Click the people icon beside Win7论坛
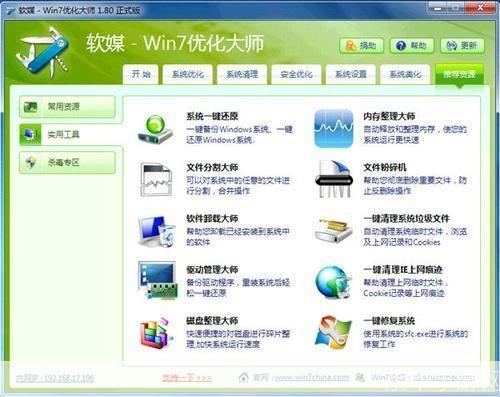The height and width of the screenshot is (397, 500). [x=361, y=377]
